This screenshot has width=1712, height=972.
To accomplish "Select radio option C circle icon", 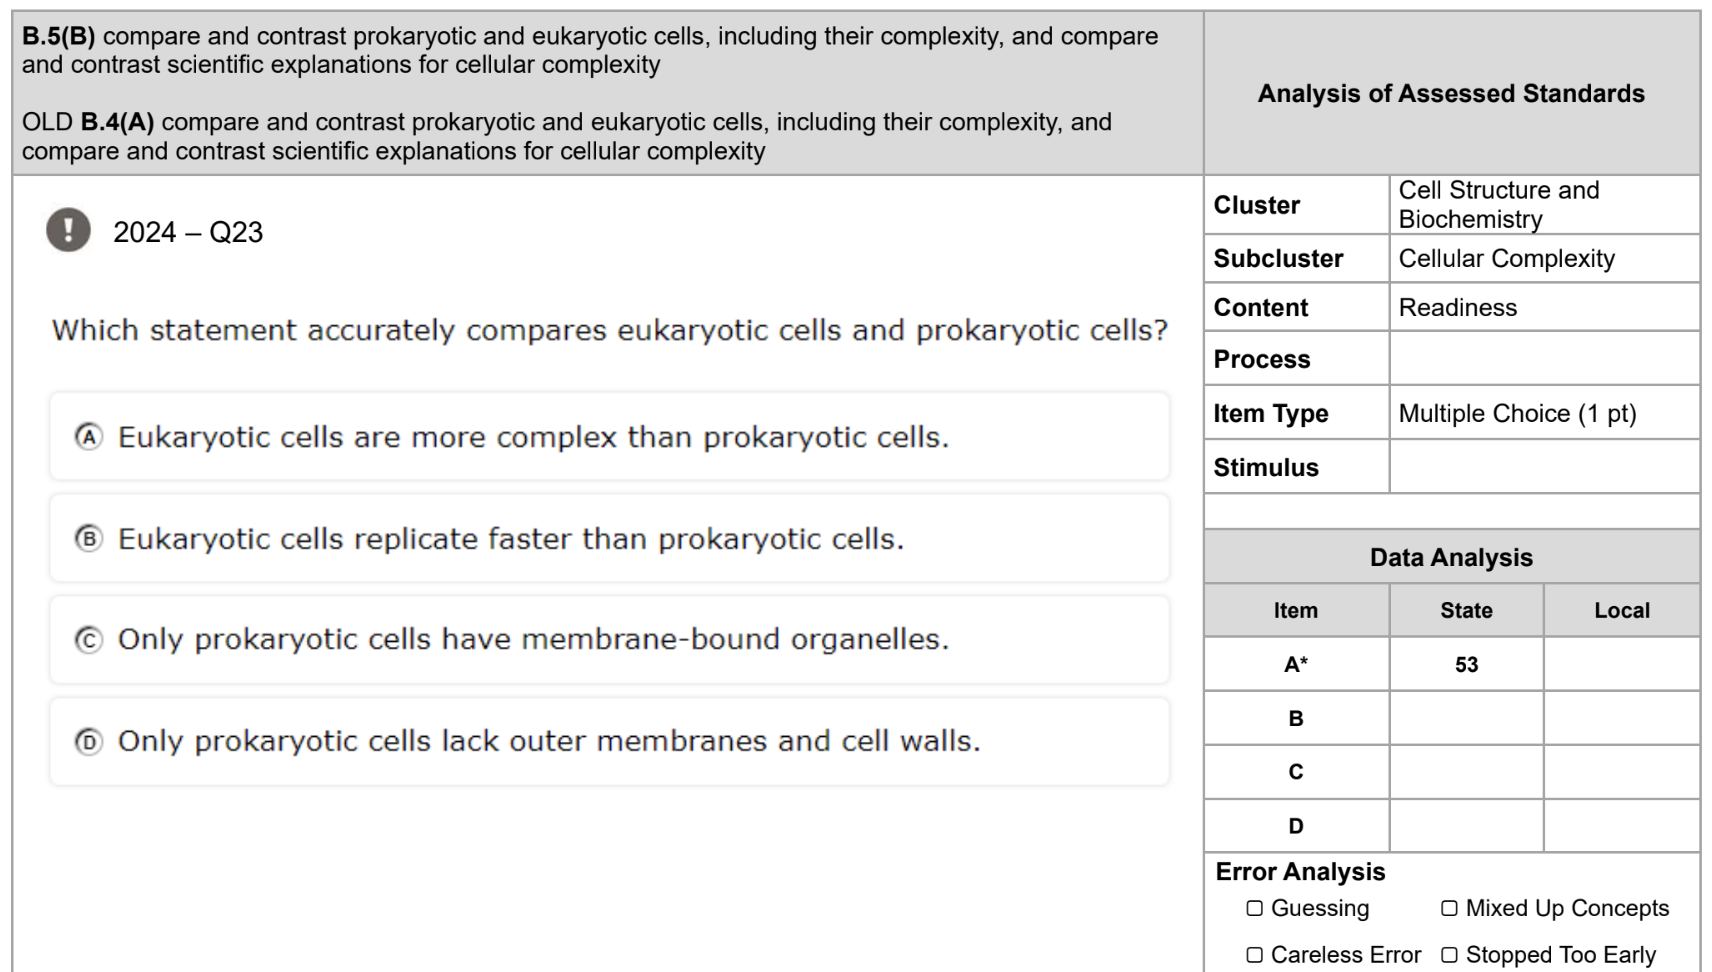I will point(89,640).
